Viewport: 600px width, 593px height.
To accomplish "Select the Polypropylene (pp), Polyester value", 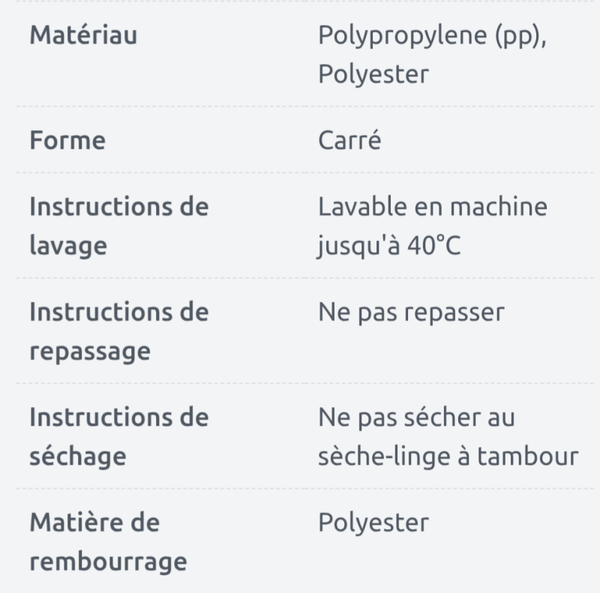I will click(x=432, y=54).
